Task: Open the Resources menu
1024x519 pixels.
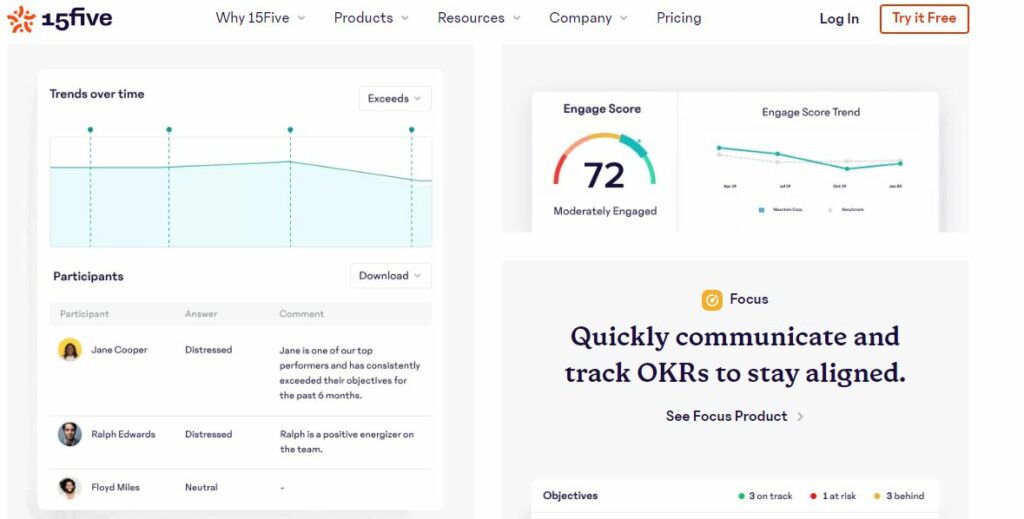Action: (479, 18)
